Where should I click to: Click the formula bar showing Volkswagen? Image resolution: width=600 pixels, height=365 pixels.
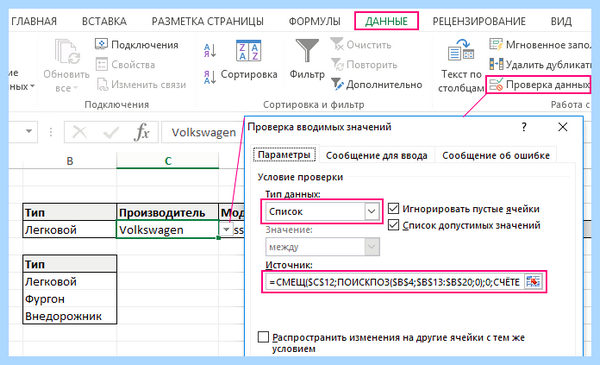pos(203,132)
